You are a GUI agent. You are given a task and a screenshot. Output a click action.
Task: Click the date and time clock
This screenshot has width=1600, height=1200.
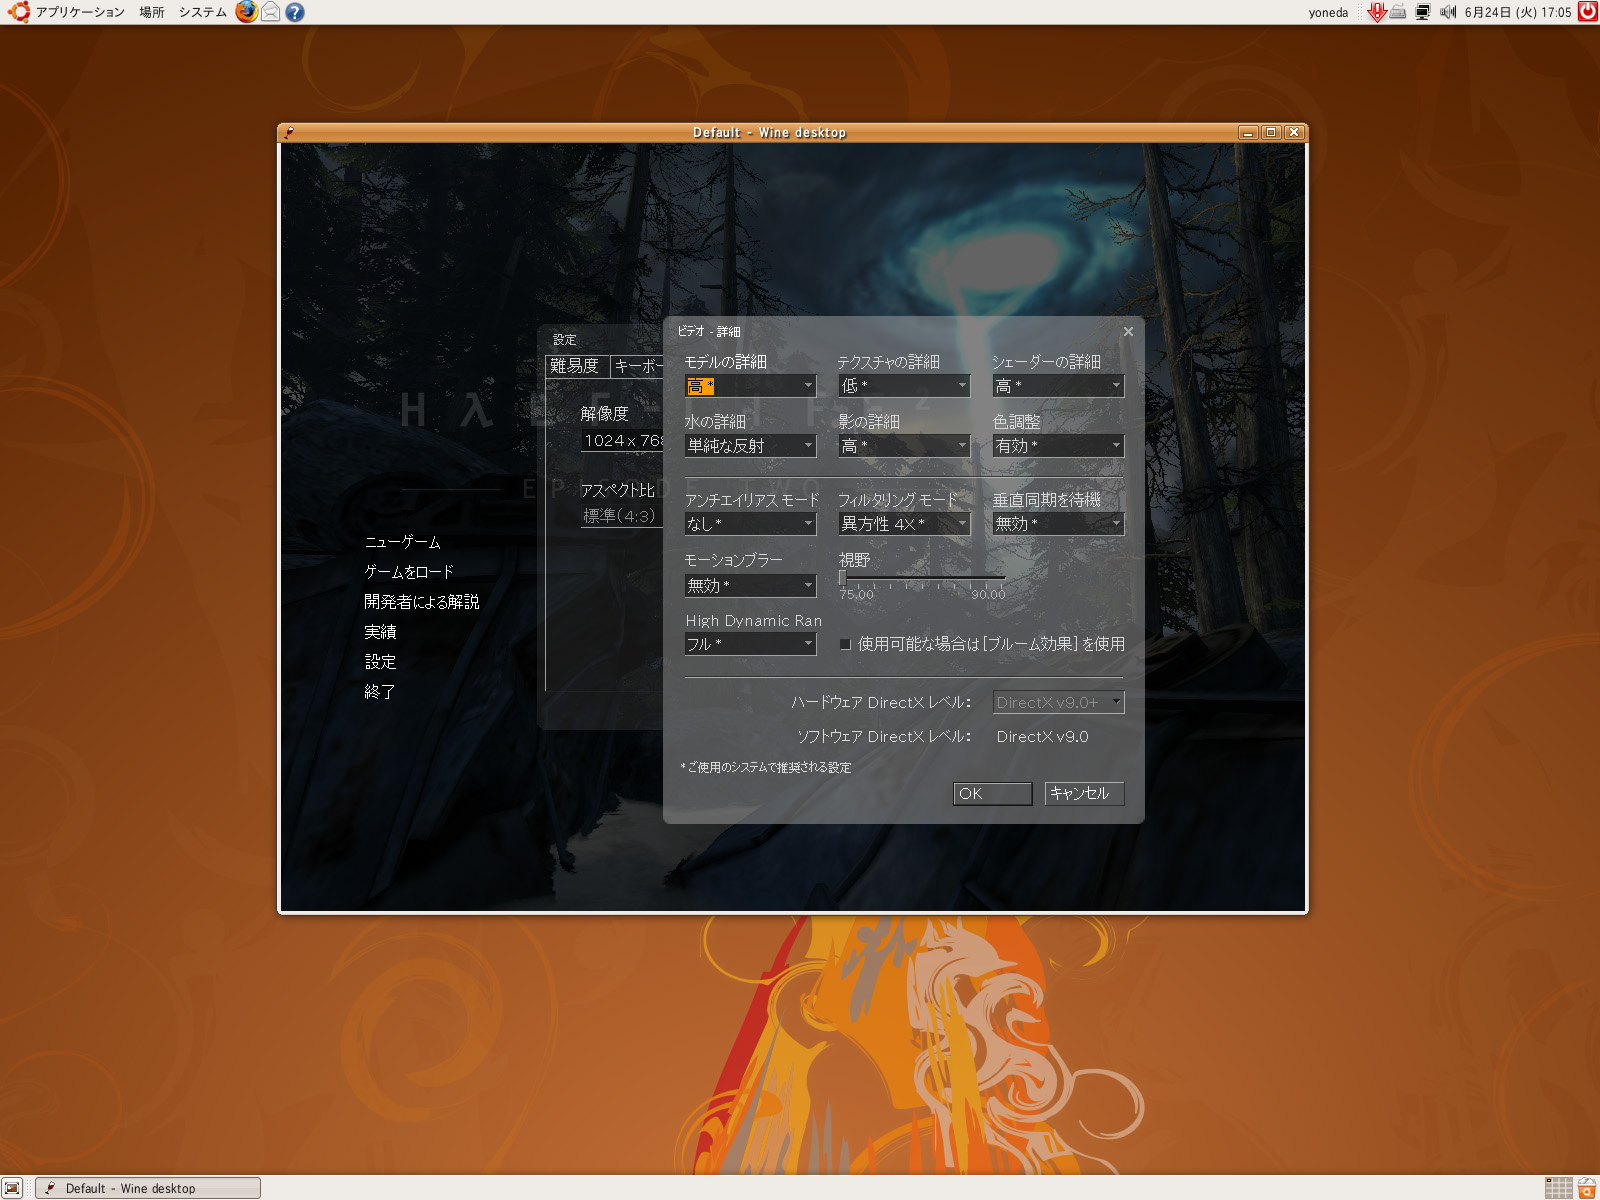1518,13
